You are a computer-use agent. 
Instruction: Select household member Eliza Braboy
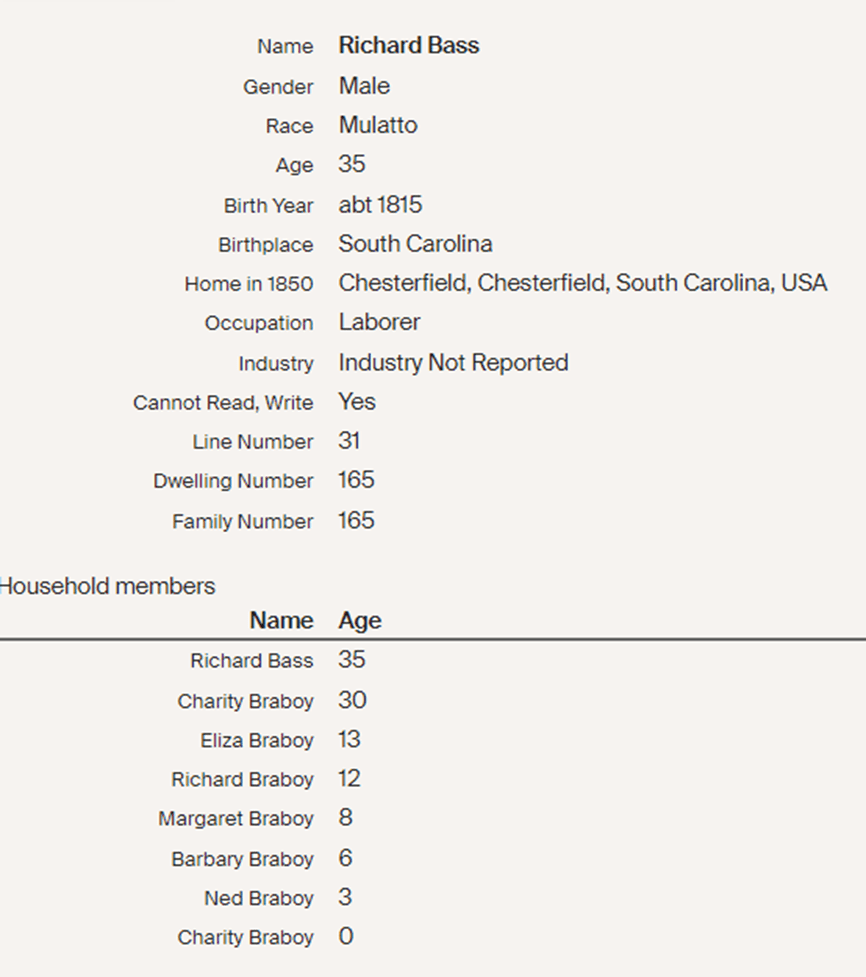tap(256, 741)
